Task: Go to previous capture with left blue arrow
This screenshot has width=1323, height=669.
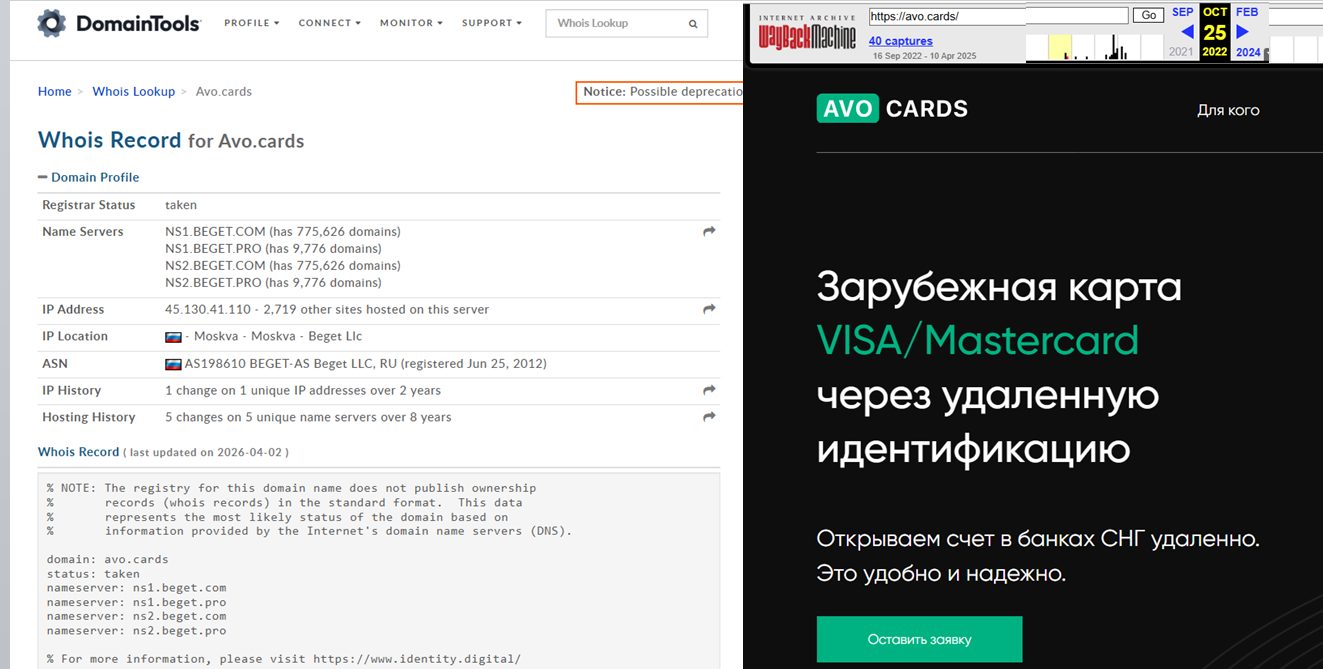Action: tap(1187, 32)
